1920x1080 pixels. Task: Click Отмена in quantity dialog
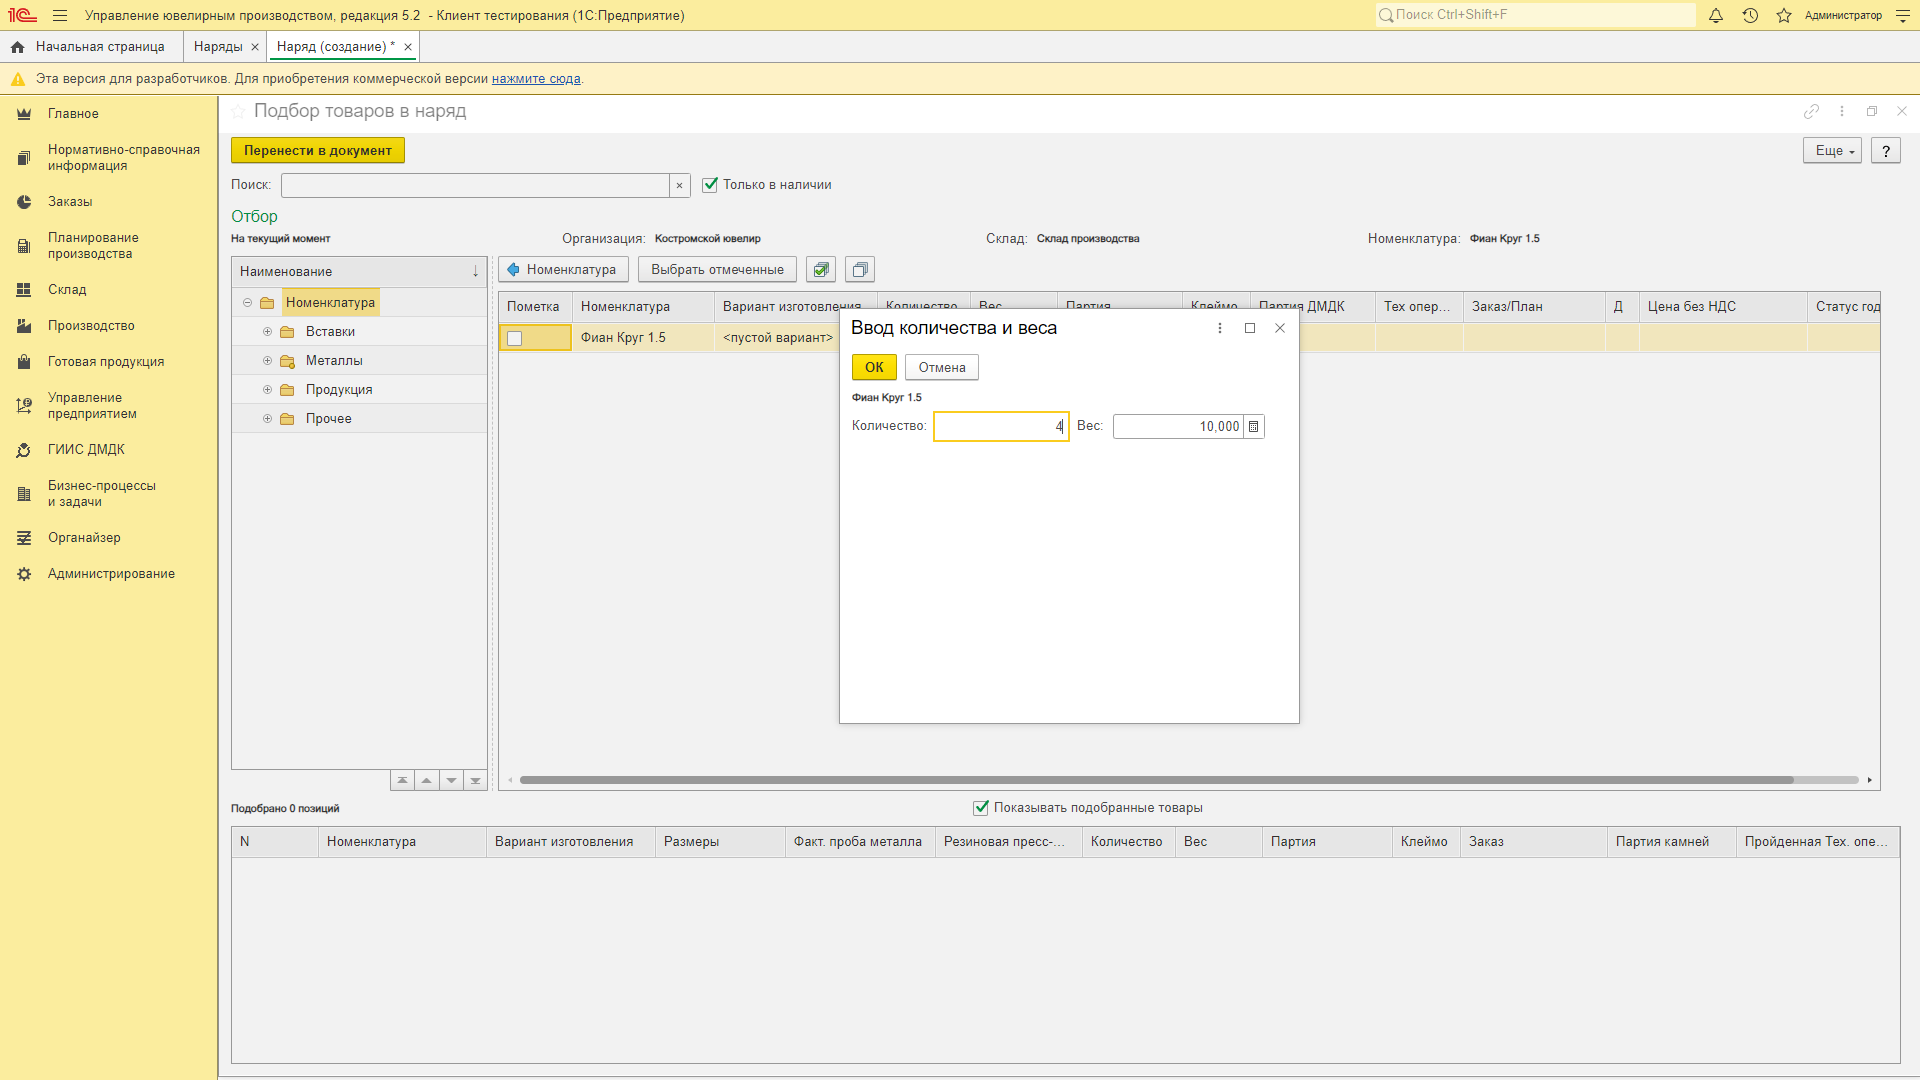pyautogui.click(x=942, y=367)
